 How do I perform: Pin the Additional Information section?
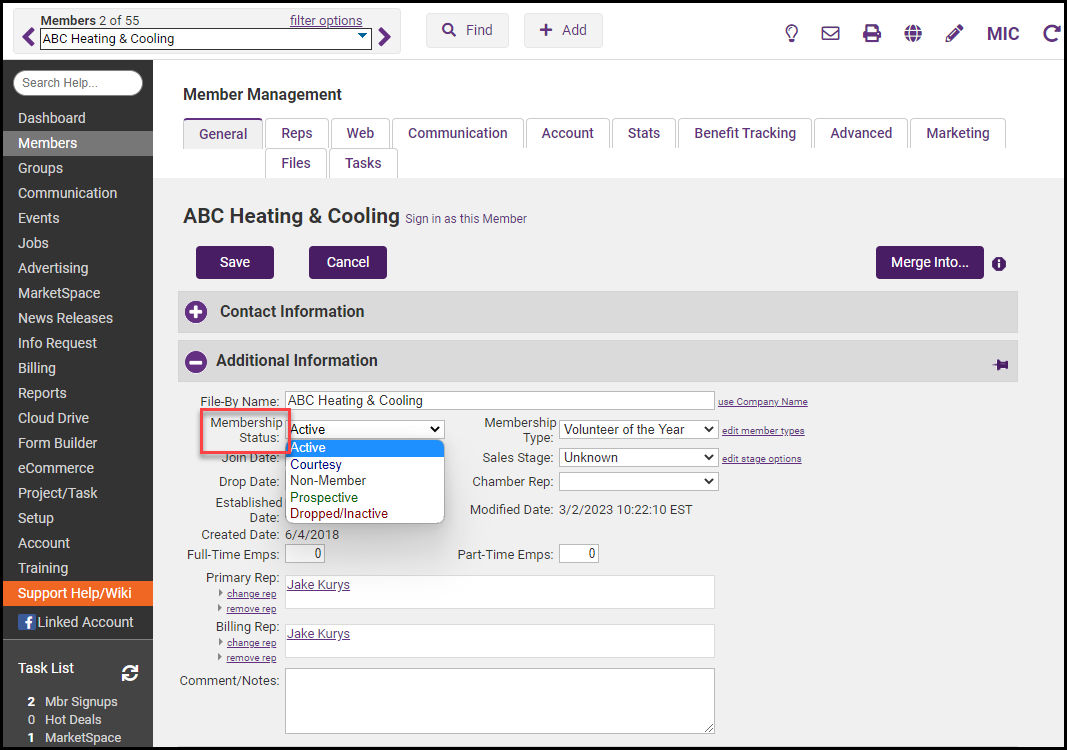[x=1000, y=365]
